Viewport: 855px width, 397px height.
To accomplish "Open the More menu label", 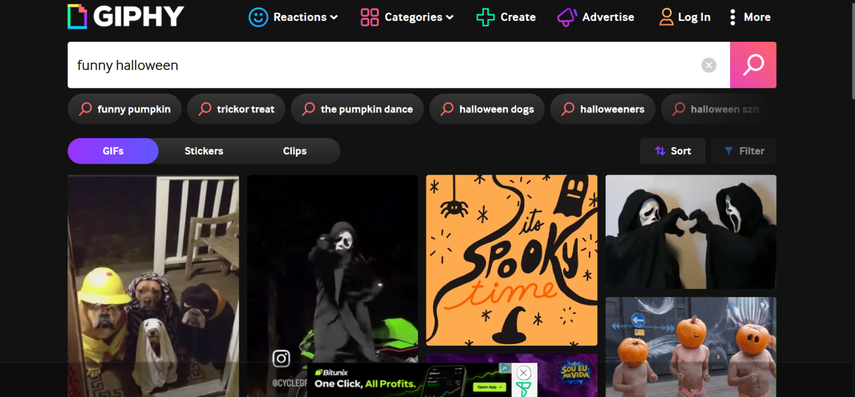I will (757, 17).
